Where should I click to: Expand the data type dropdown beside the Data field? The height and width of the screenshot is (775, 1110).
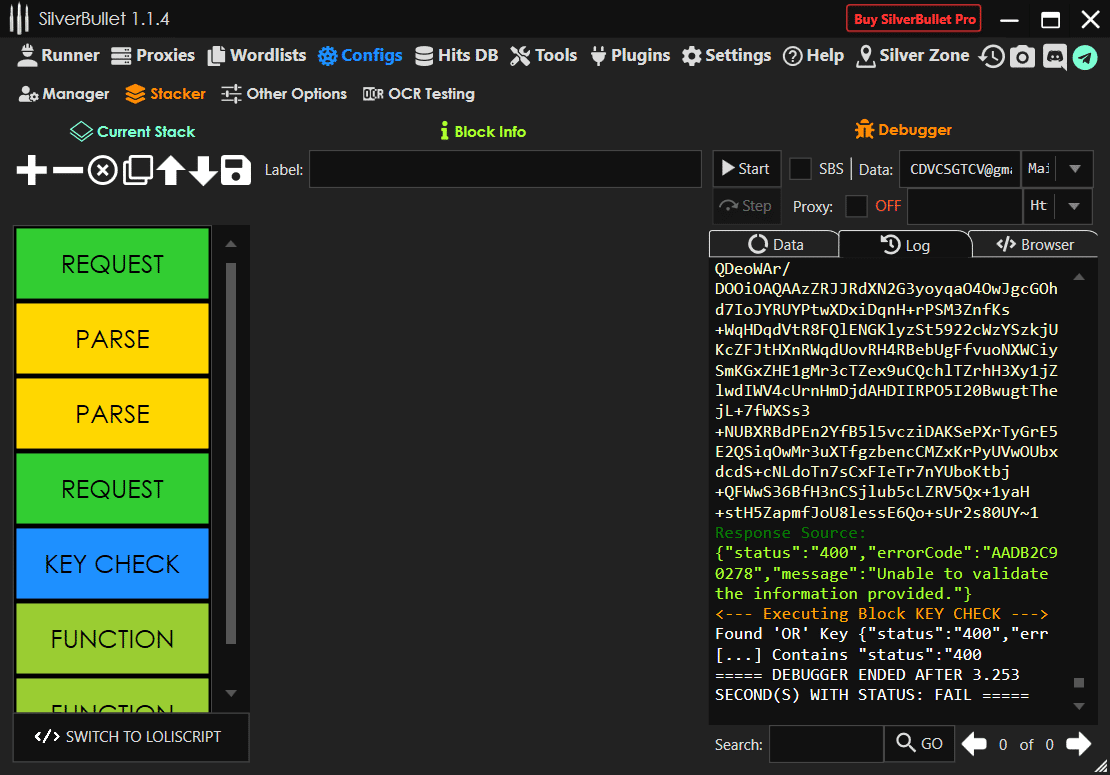click(x=1074, y=169)
